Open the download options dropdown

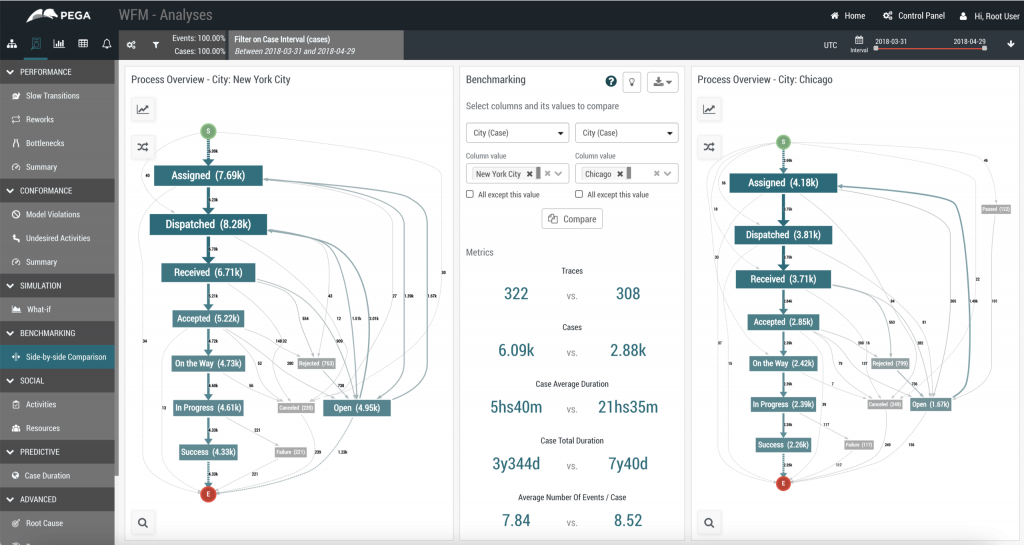click(663, 82)
